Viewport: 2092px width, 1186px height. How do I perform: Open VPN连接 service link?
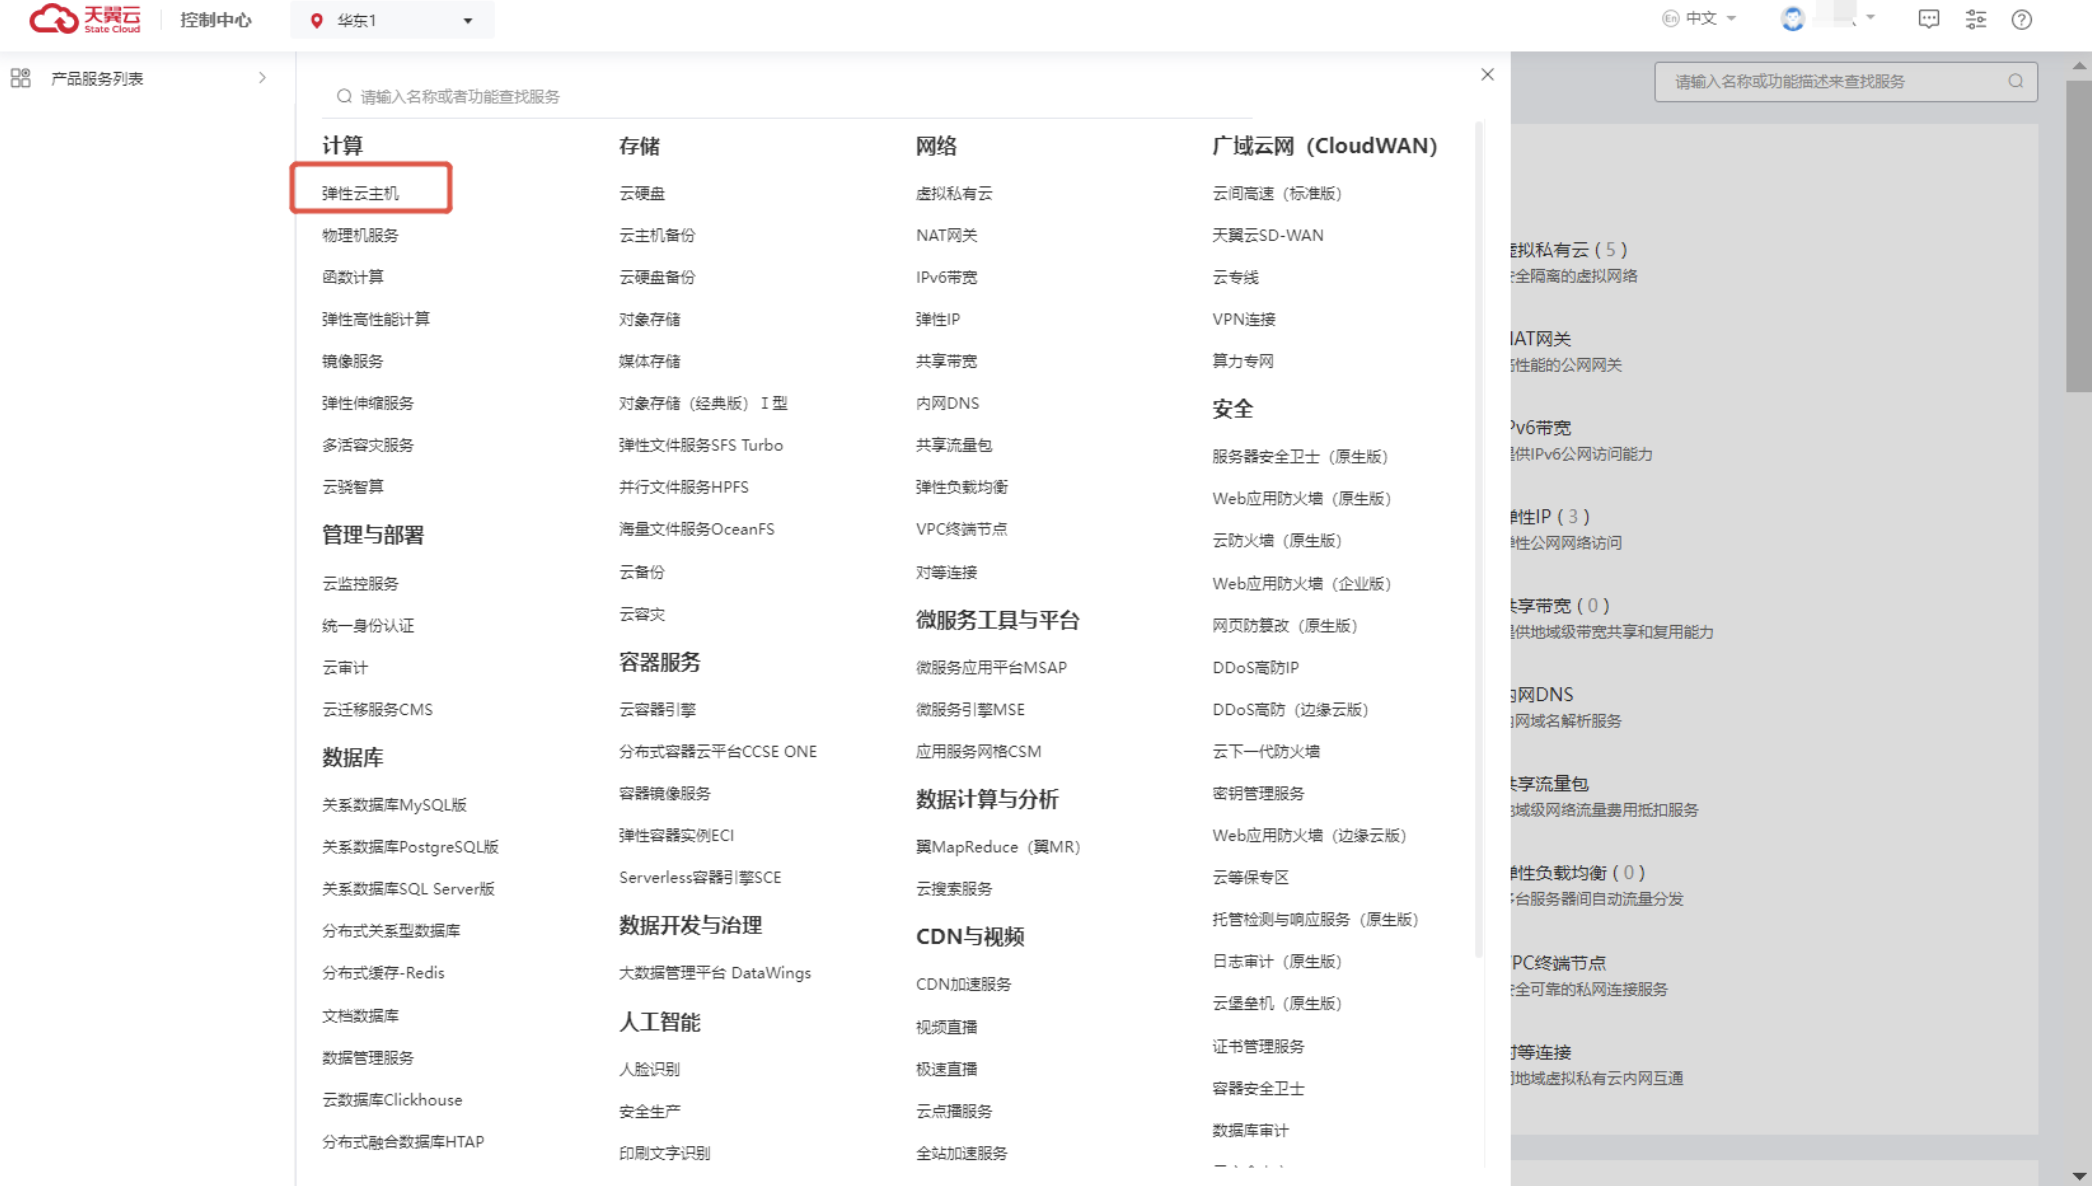tap(1243, 319)
